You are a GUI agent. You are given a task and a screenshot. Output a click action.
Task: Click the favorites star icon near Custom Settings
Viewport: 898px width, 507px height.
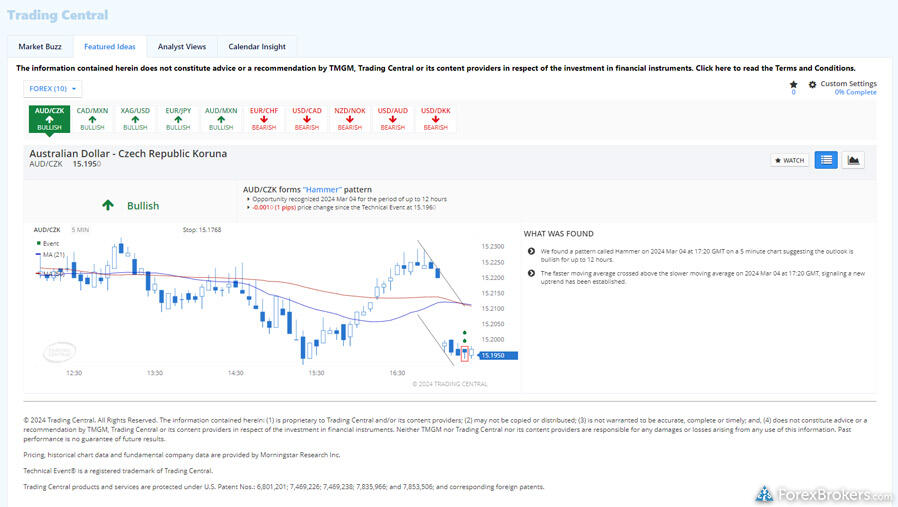(793, 85)
